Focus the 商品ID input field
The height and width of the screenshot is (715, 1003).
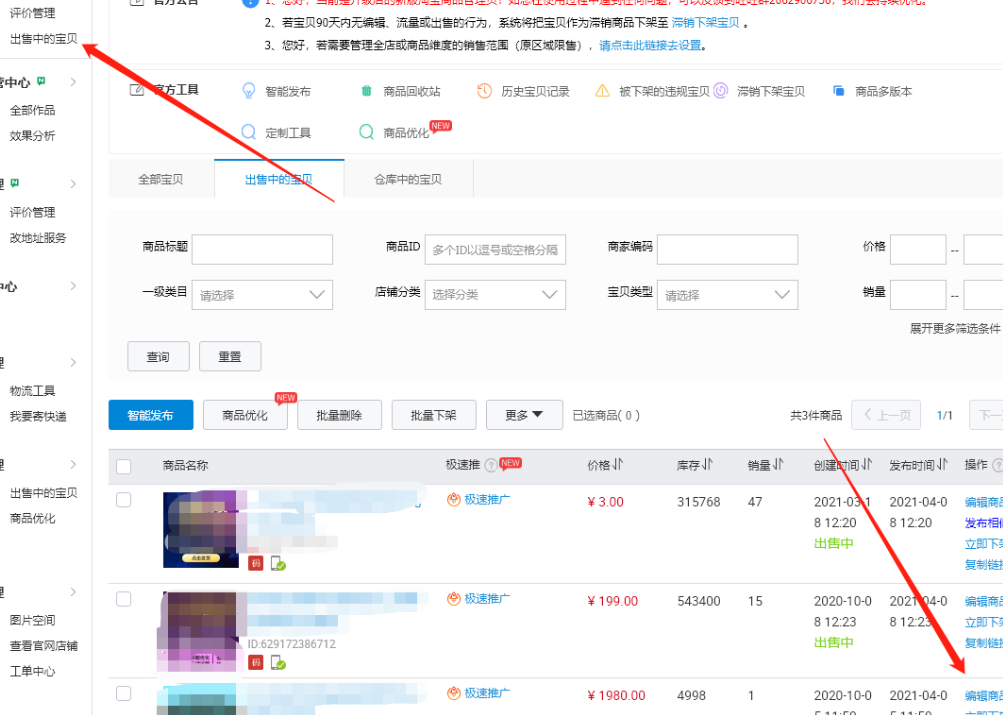(x=495, y=249)
